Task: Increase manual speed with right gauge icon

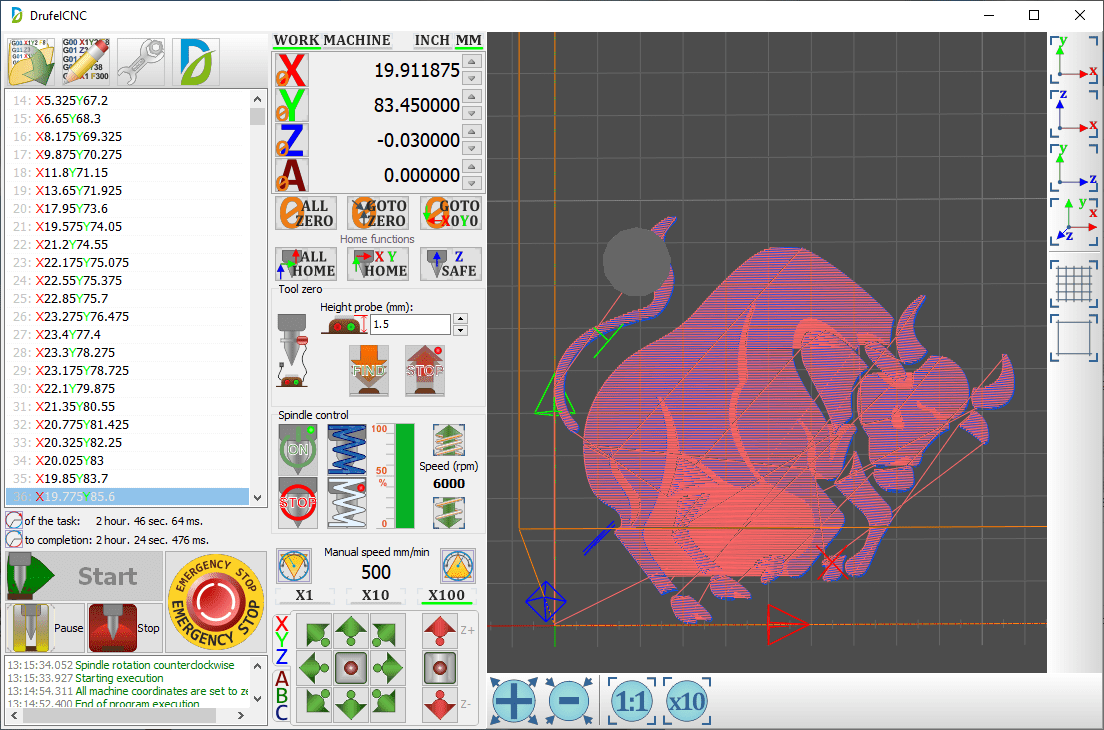Action: tap(458, 566)
